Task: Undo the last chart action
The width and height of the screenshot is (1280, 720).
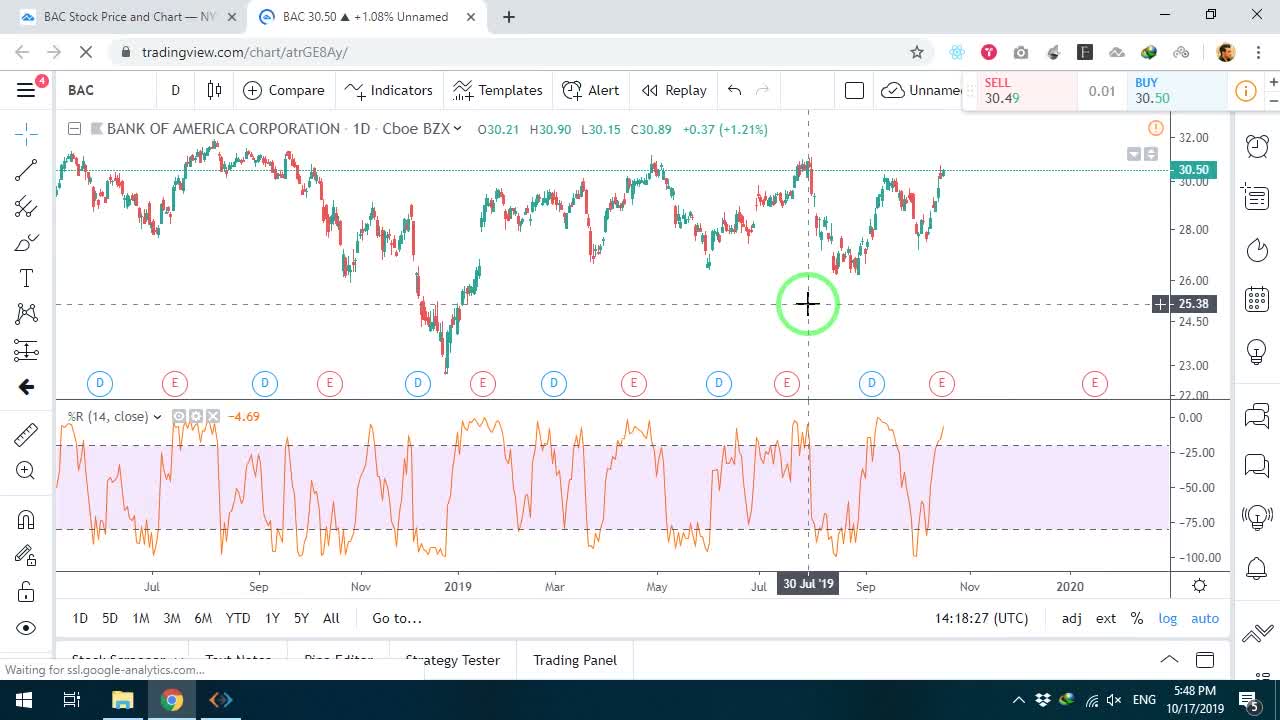Action: (x=735, y=90)
